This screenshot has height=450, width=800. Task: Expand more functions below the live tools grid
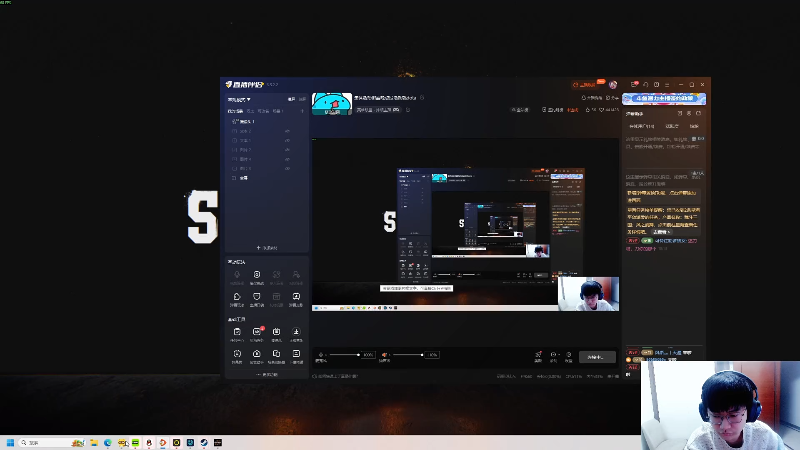[267, 374]
